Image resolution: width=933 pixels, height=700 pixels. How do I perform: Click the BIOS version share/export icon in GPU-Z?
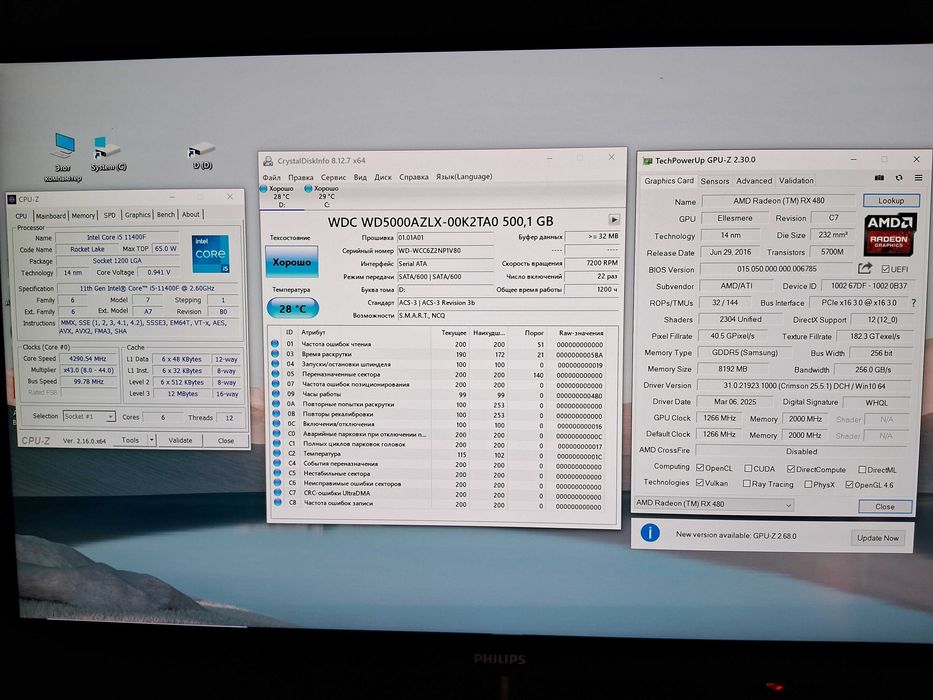pos(865,268)
